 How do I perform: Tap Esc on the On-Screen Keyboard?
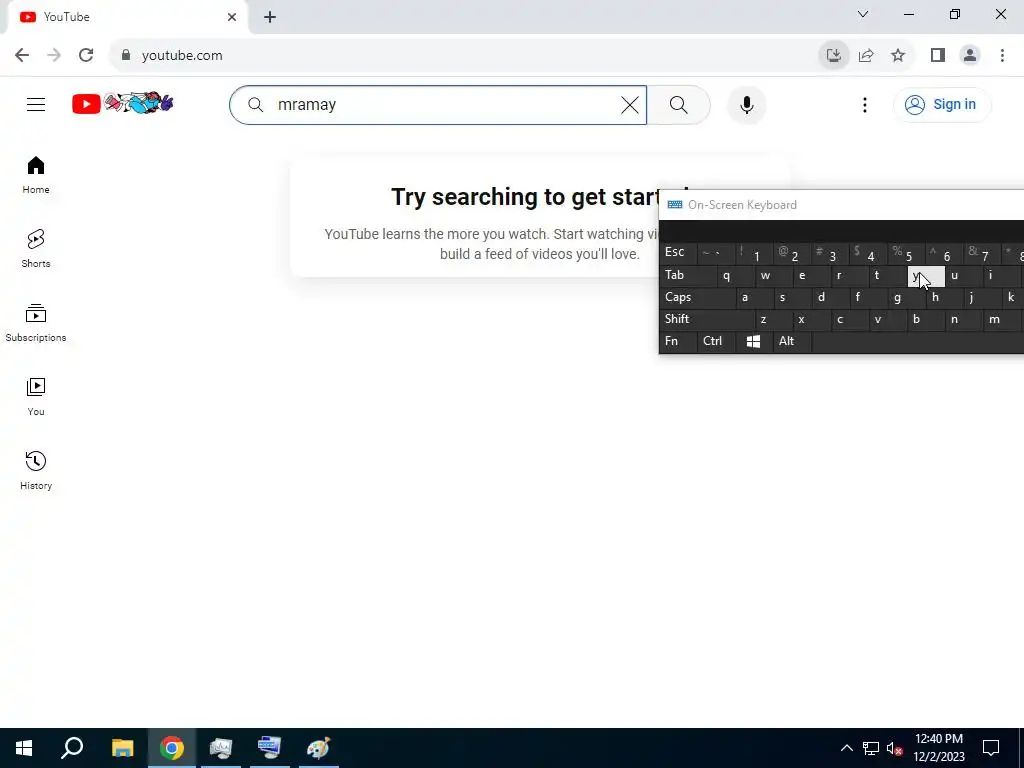click(678, 253)
